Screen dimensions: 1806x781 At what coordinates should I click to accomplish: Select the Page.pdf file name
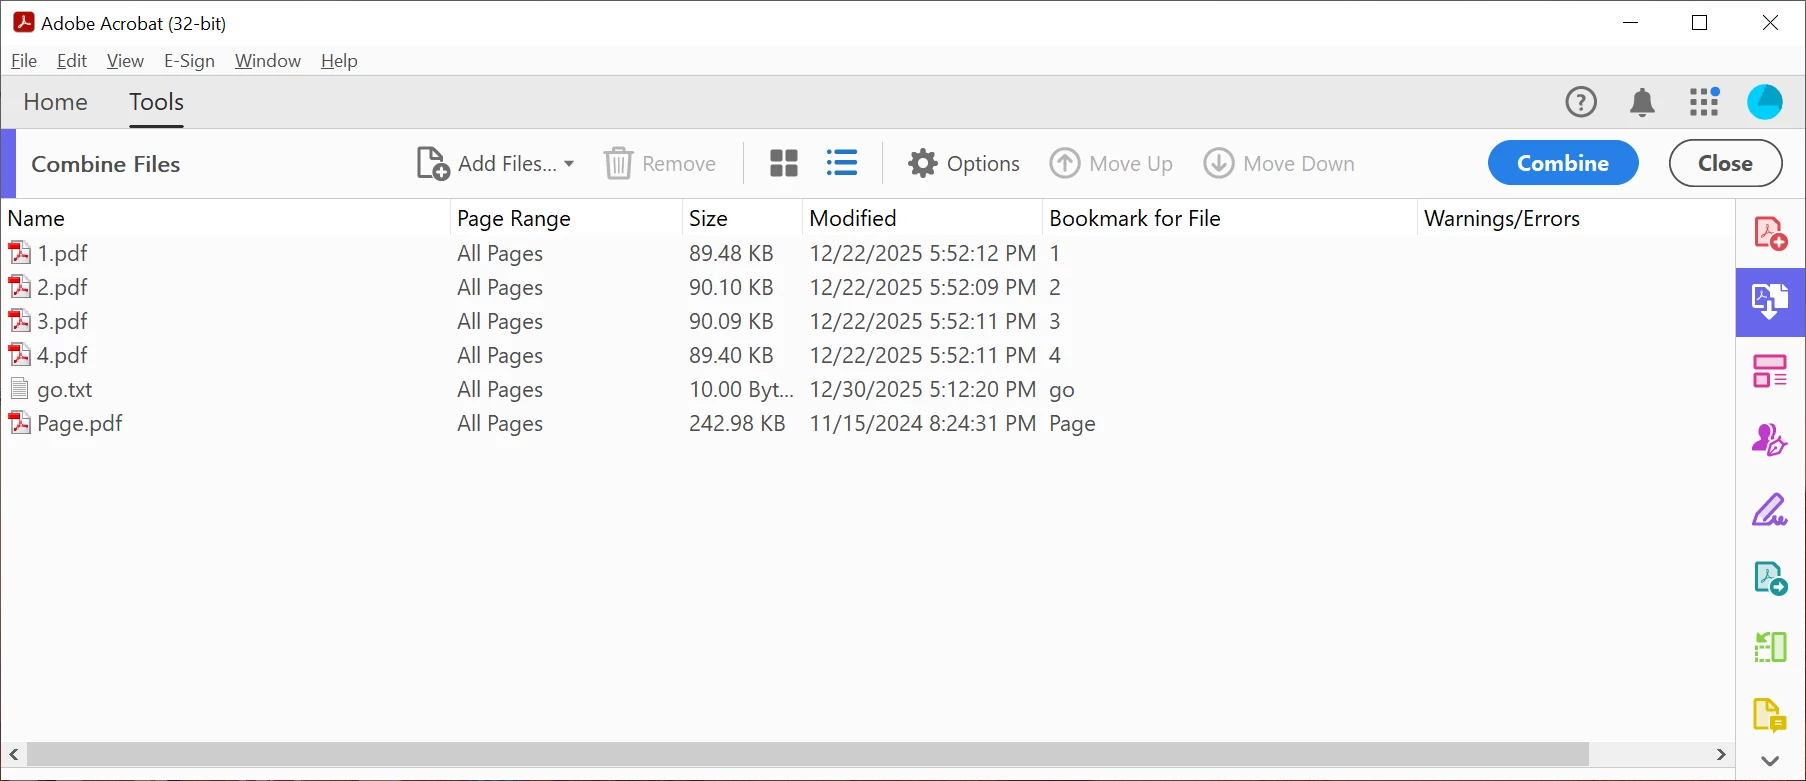(80, 424)
